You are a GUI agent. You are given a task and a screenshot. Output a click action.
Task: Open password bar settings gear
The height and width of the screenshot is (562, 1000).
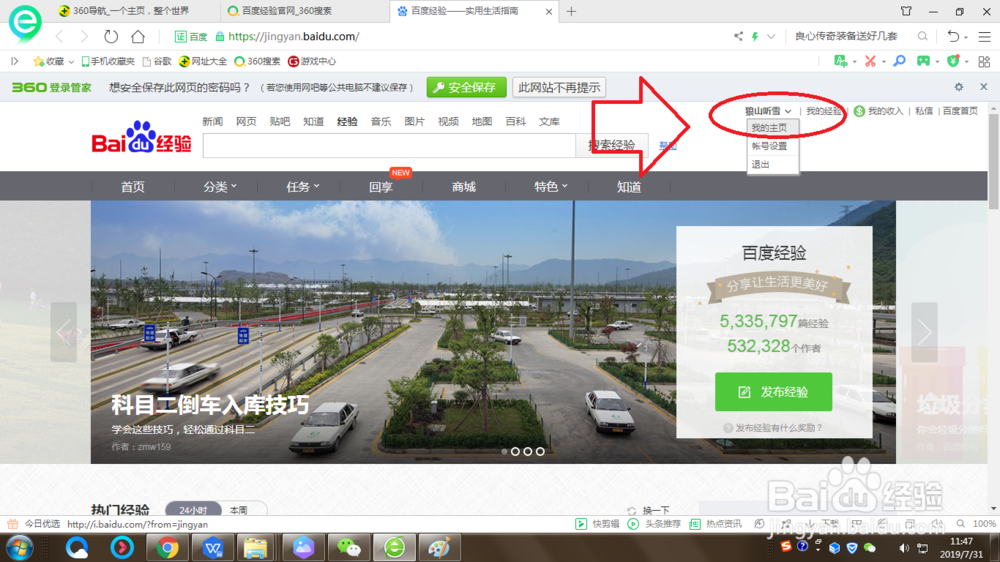959,87
